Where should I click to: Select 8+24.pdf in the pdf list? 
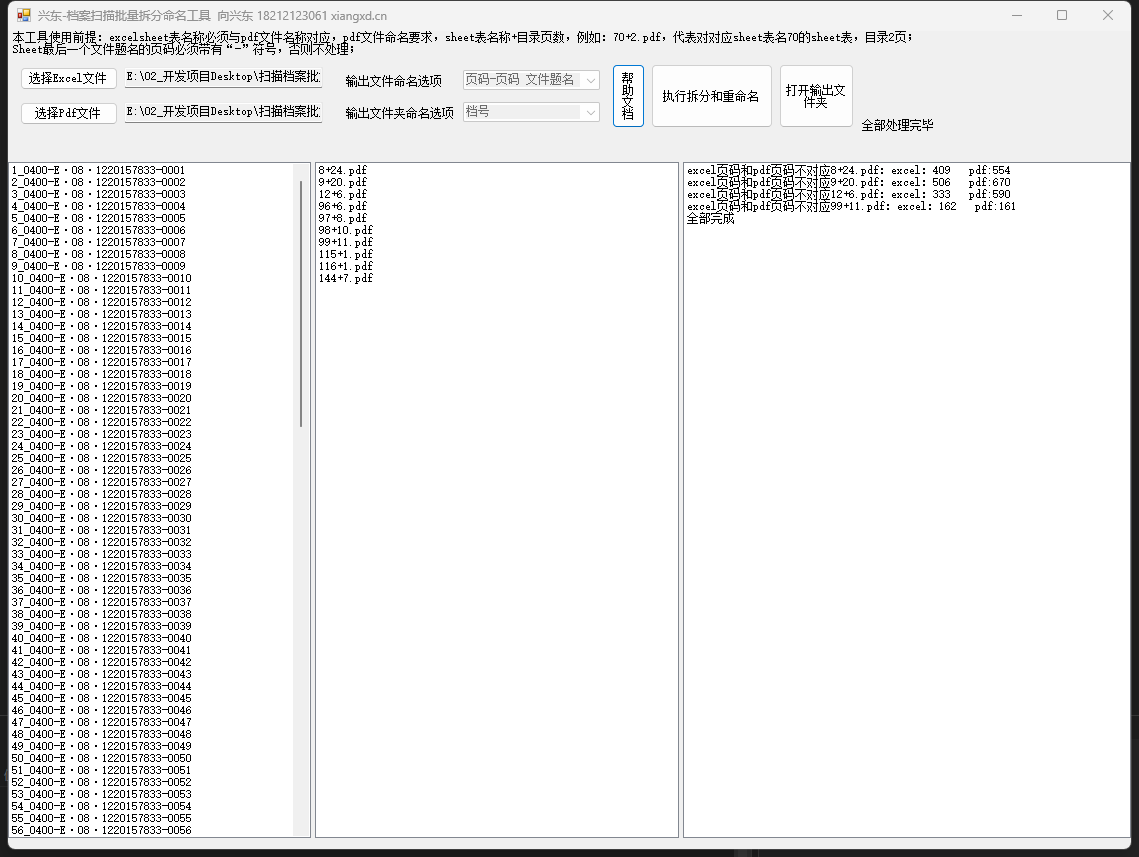[342, 171]
